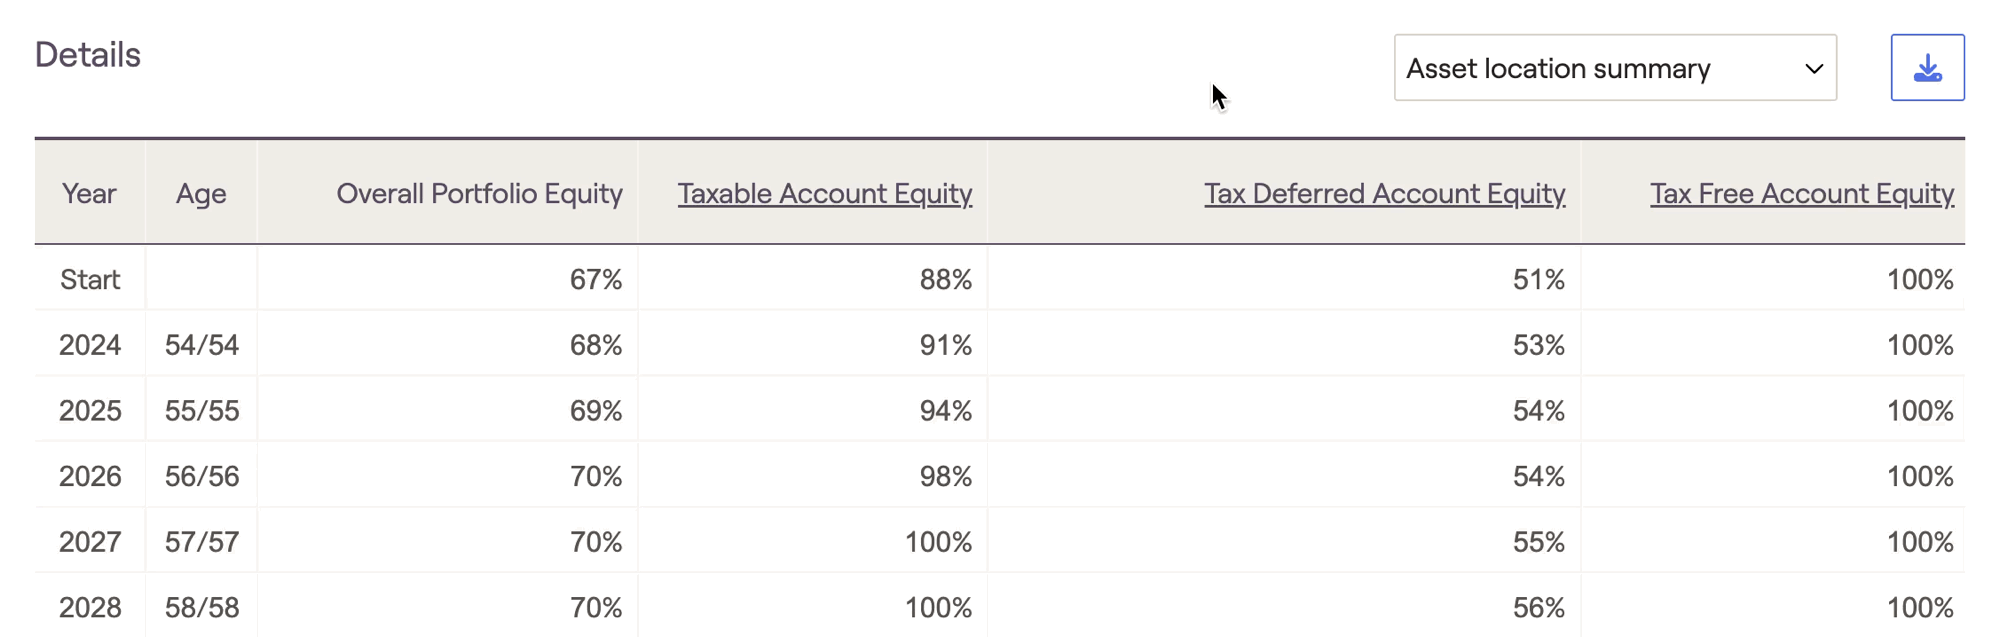
Task: Click the 67% overall portfolio equity value
Action: [596, 279]
